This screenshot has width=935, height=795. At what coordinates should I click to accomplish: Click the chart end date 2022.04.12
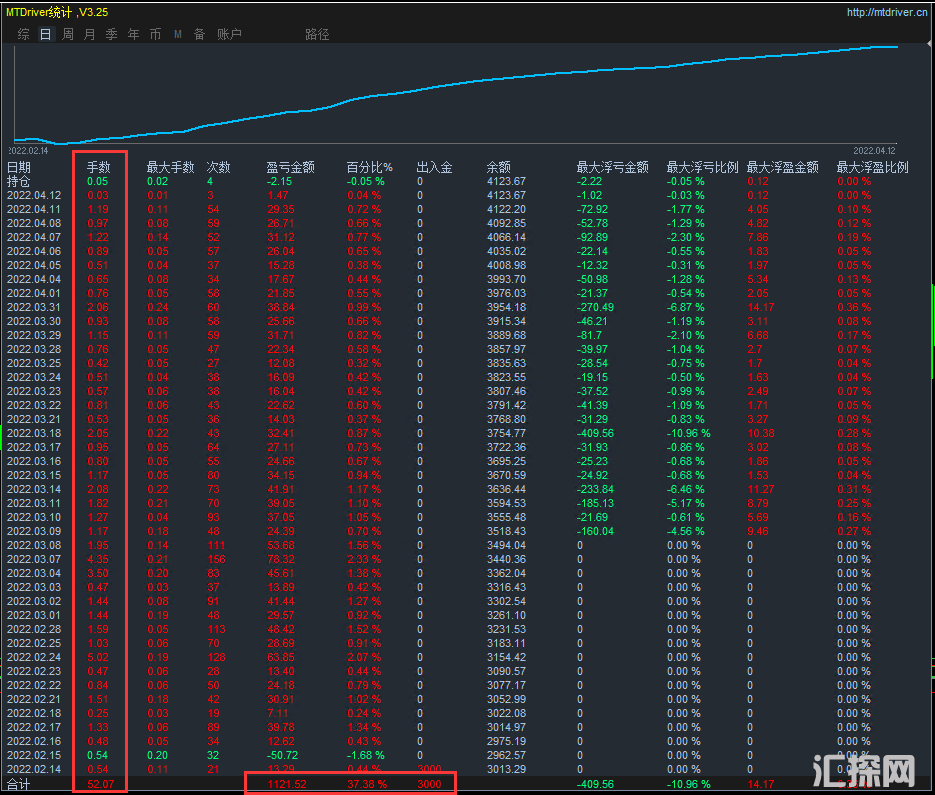(874, 151)
